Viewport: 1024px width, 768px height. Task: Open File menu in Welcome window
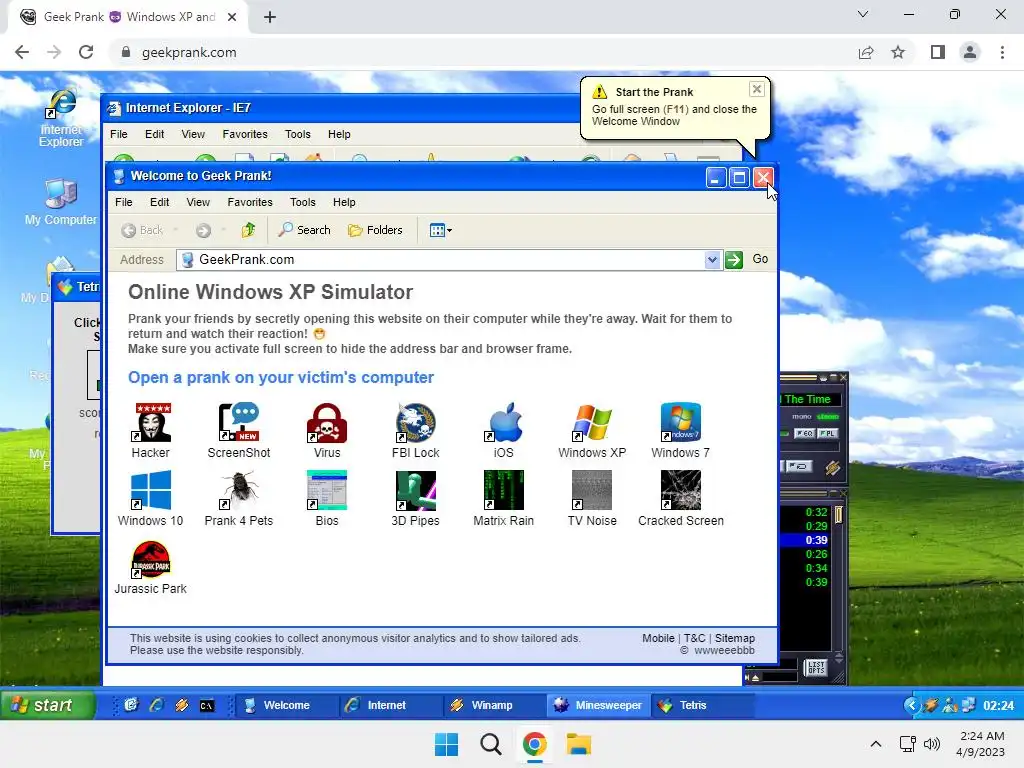click(x=123, y=202)
